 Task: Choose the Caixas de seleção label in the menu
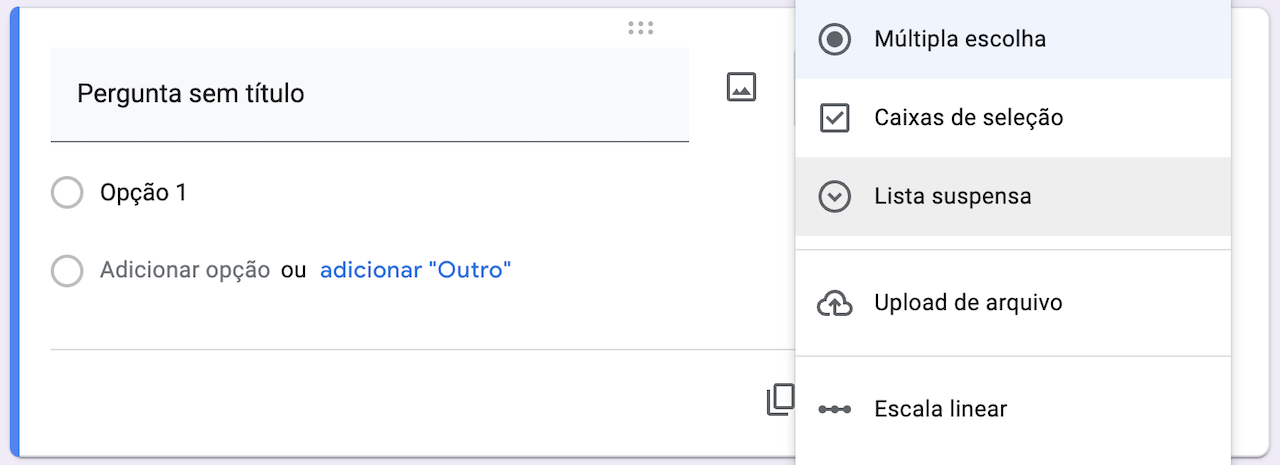(968, 118)
